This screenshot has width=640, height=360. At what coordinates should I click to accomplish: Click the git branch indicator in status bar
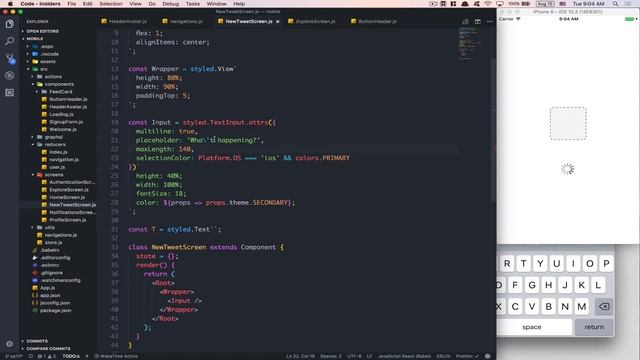click(x=14, y=356)
